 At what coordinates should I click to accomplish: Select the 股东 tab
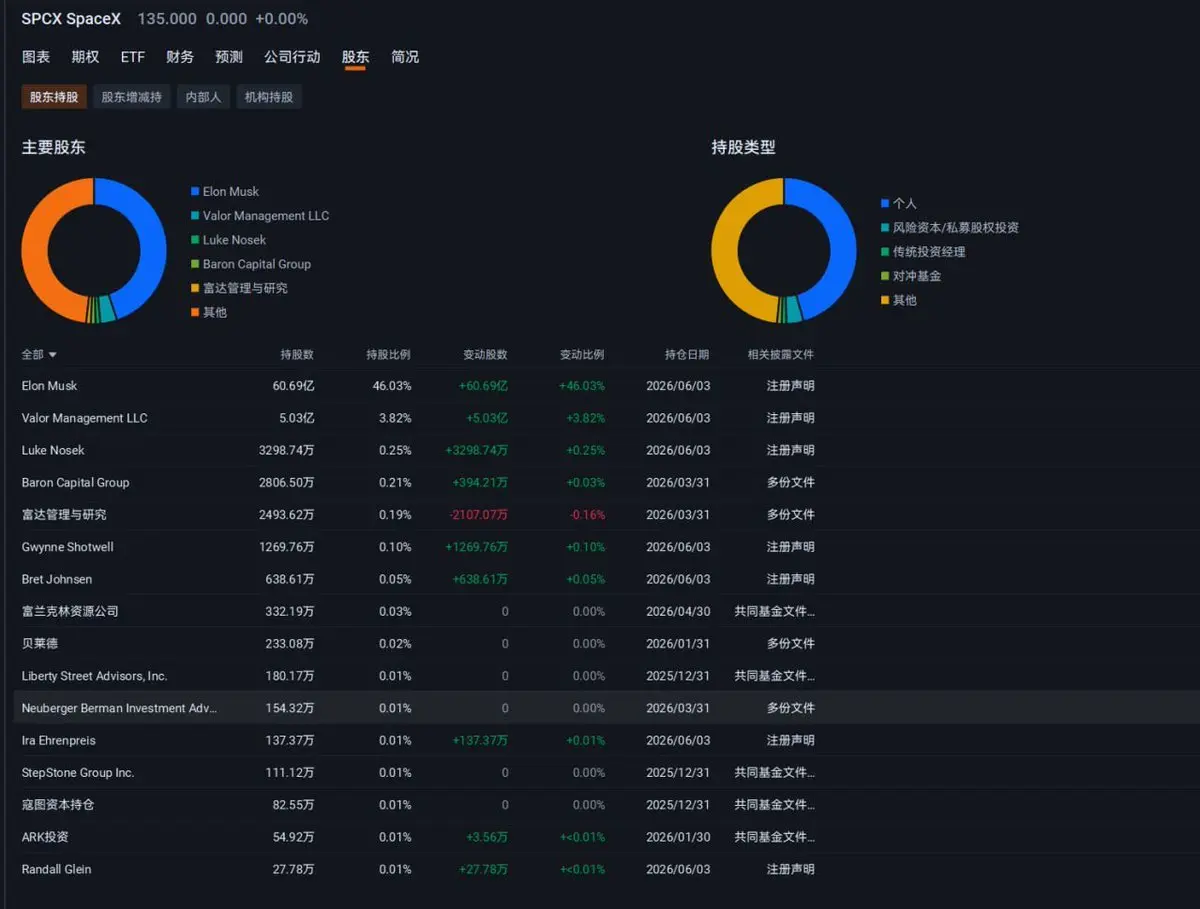[355, 57]
